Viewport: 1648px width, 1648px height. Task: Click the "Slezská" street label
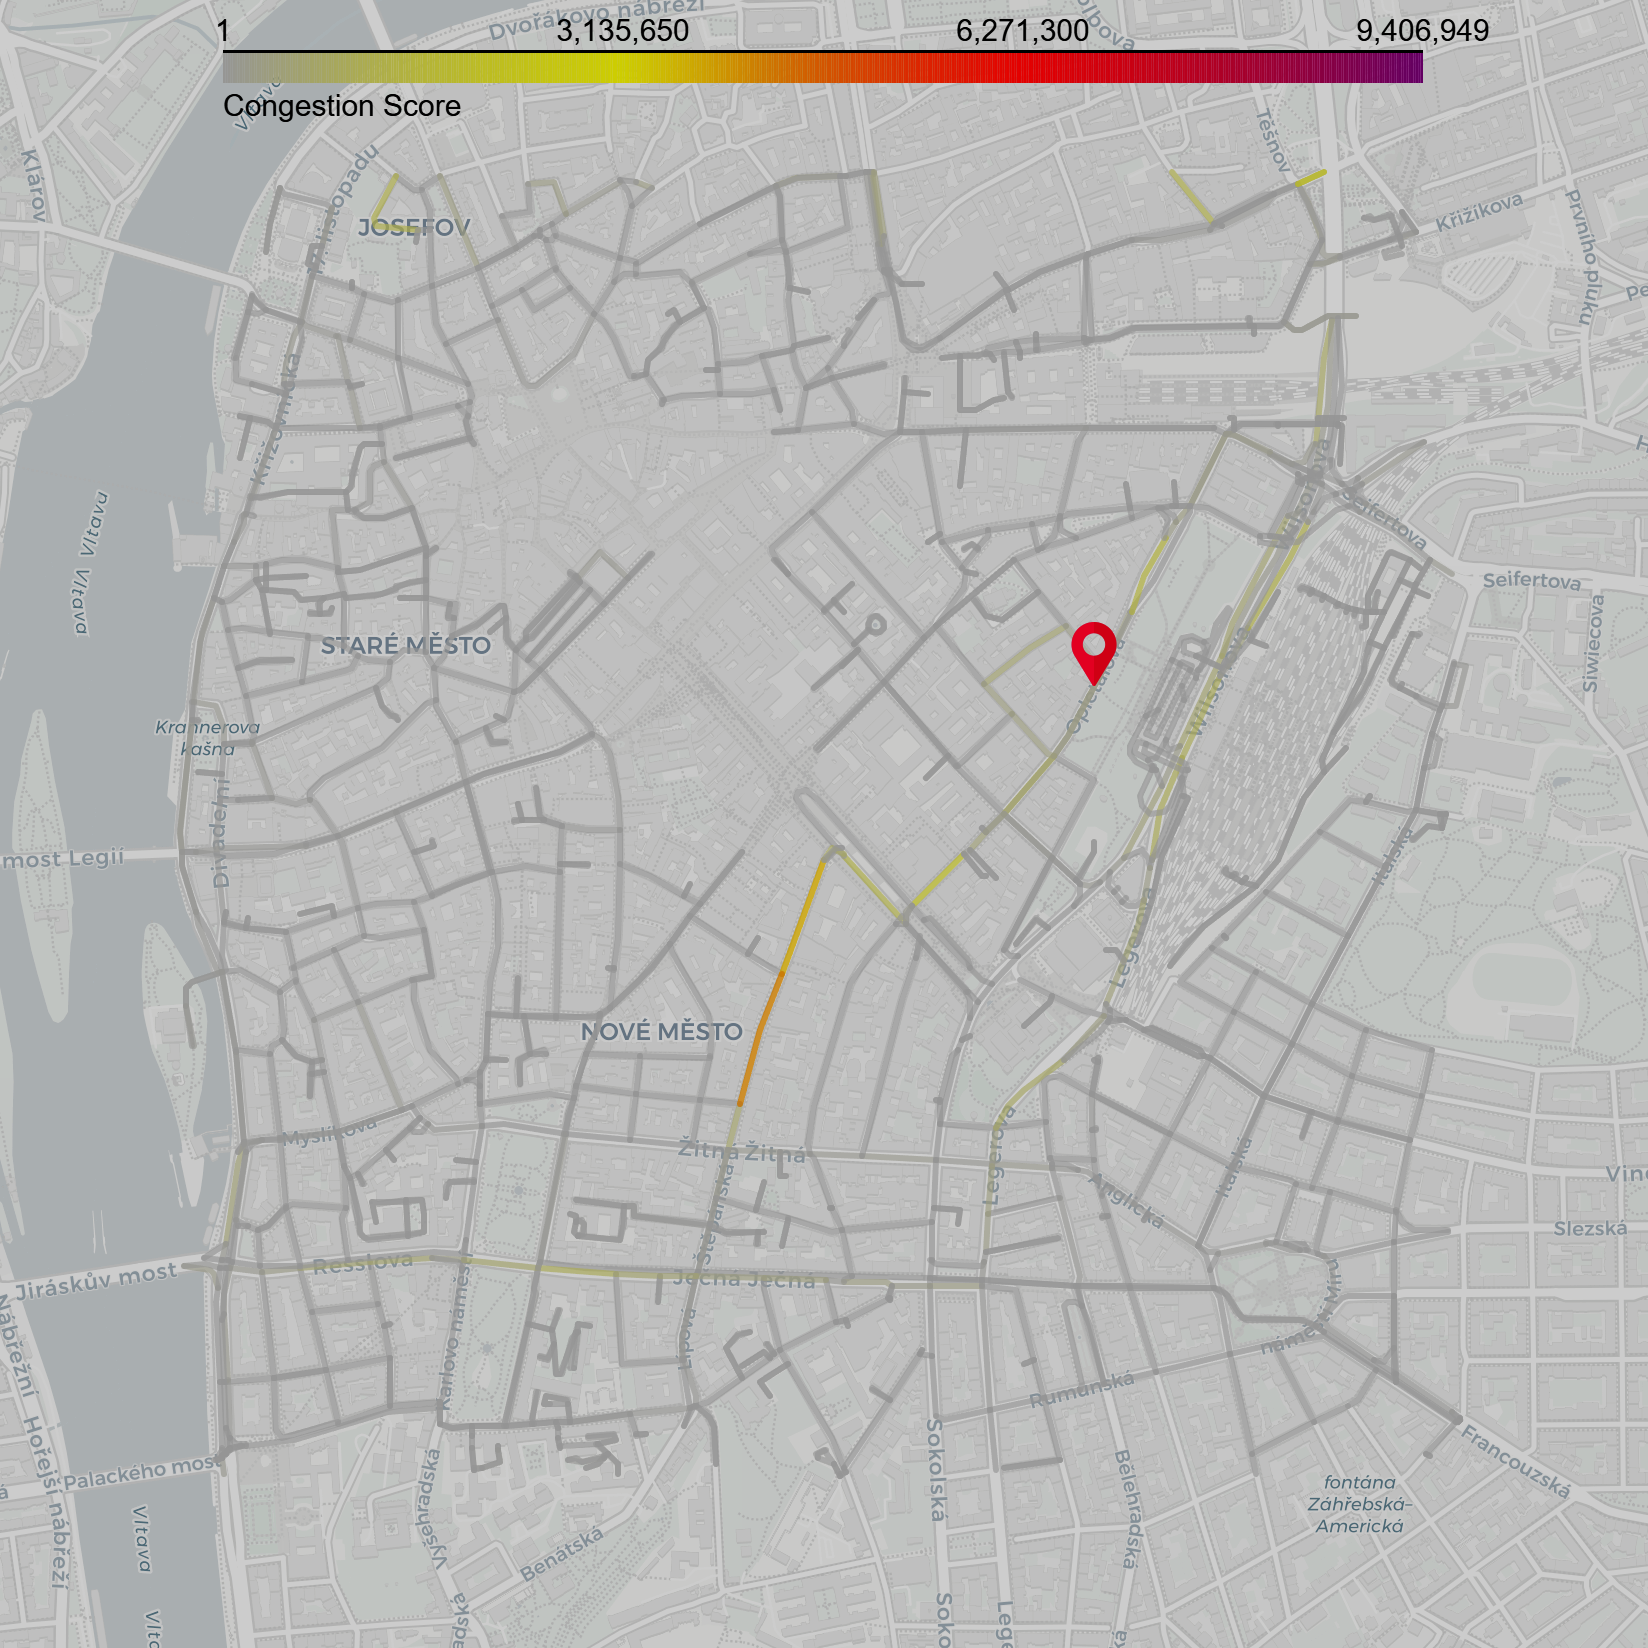click(1590, 1228)
